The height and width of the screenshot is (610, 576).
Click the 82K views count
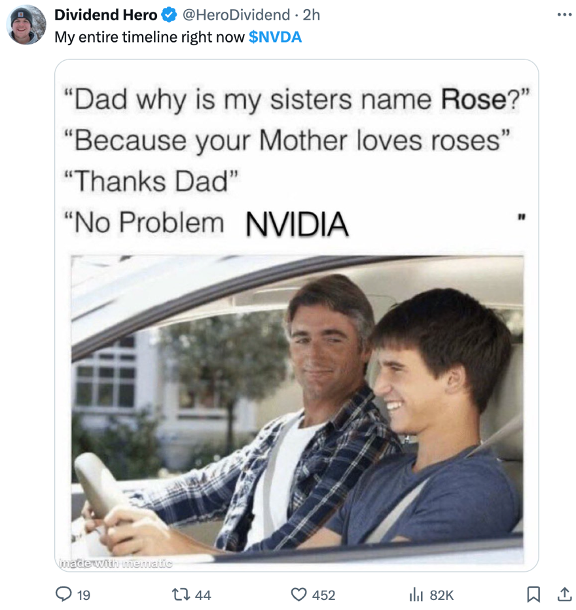[x=441, y=595]
